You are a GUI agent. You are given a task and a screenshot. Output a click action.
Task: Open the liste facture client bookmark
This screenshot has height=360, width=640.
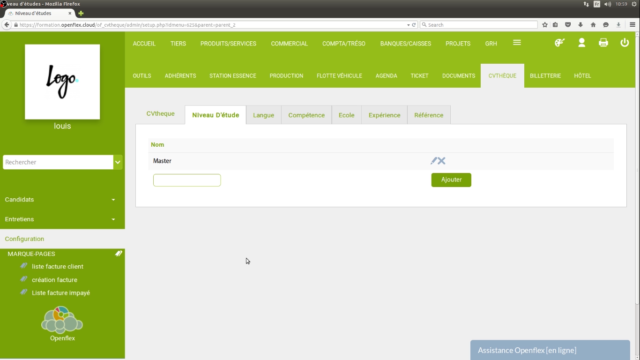(x=57, y=267)
